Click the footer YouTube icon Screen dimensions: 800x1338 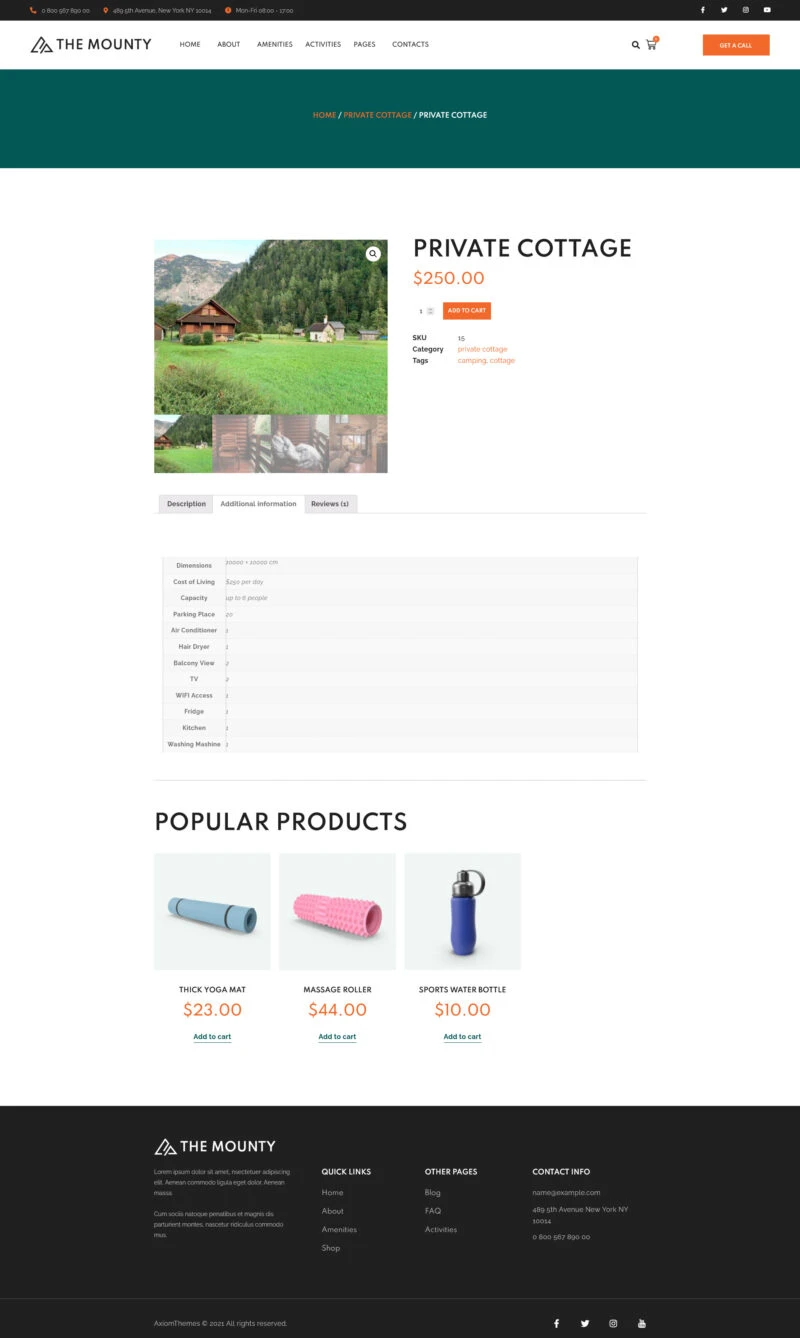point(642,1323)
